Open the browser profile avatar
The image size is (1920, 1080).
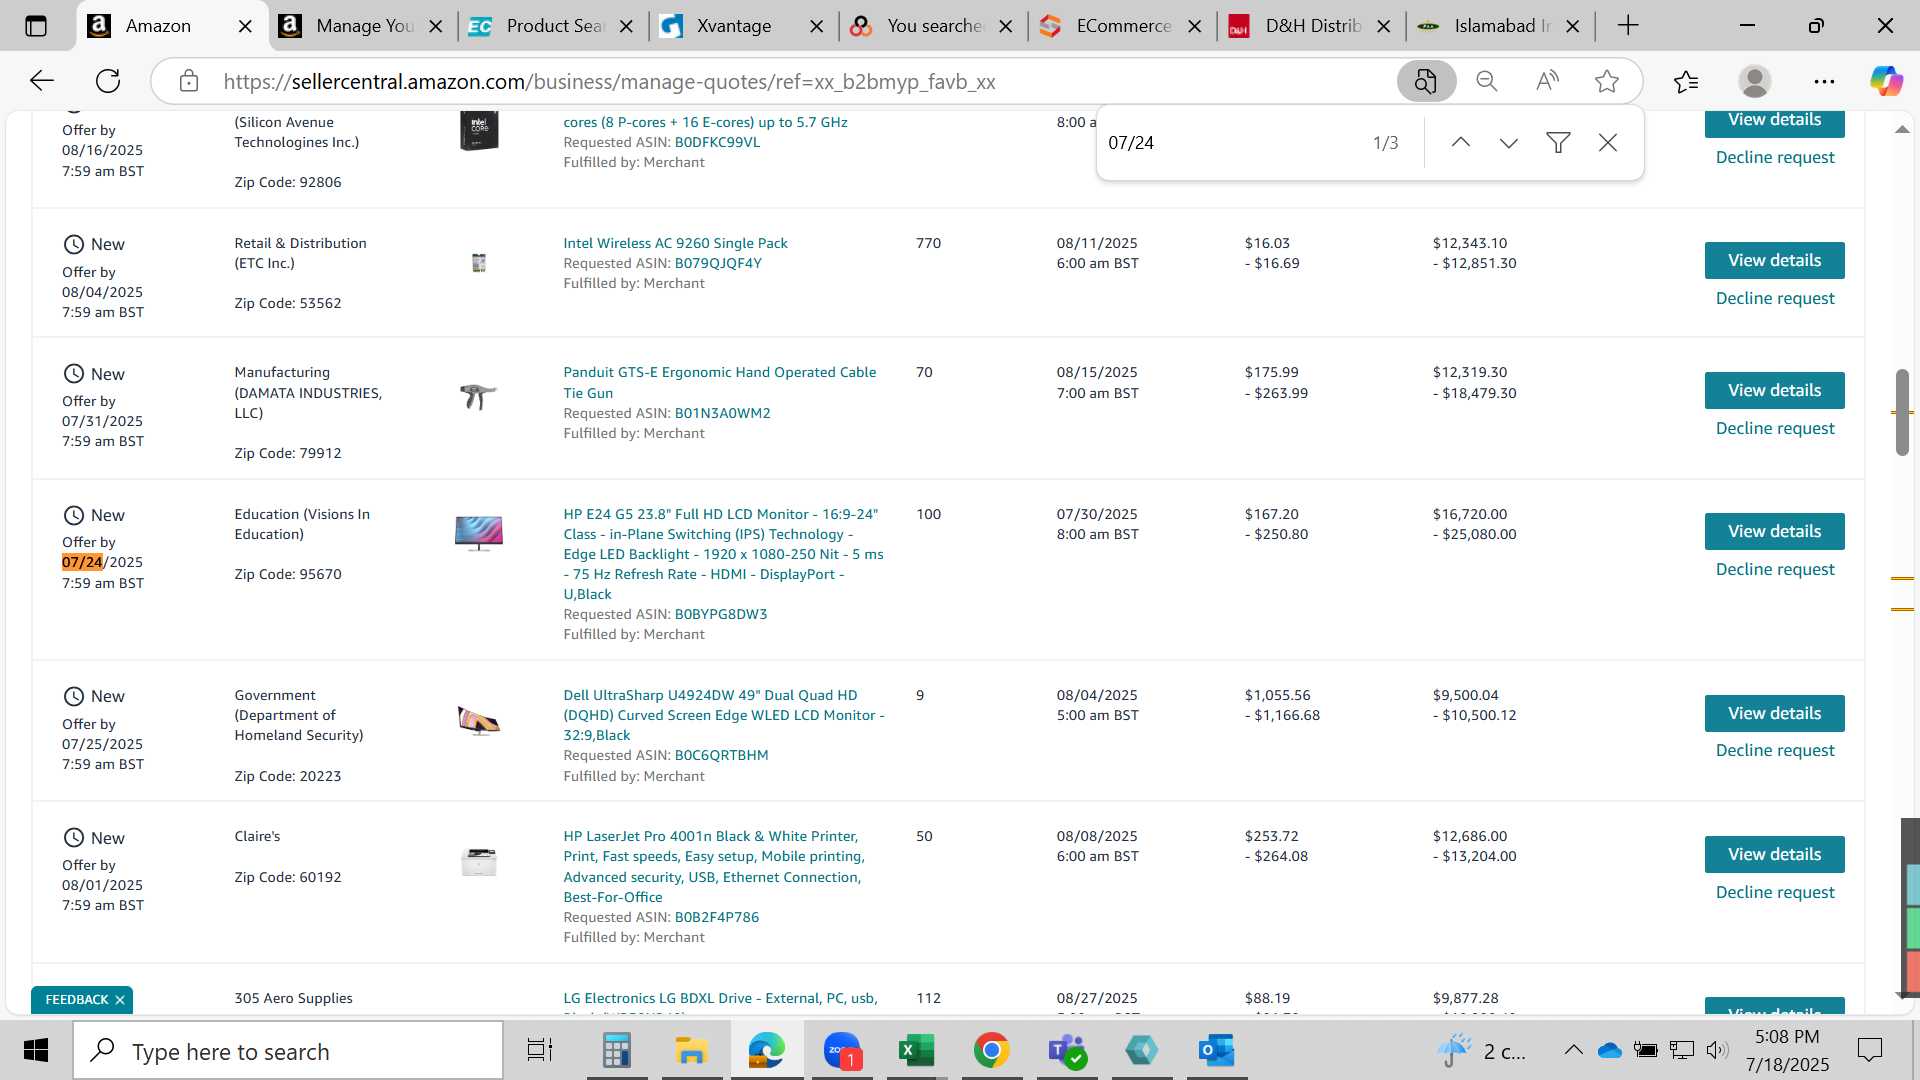click(1755, 81)
